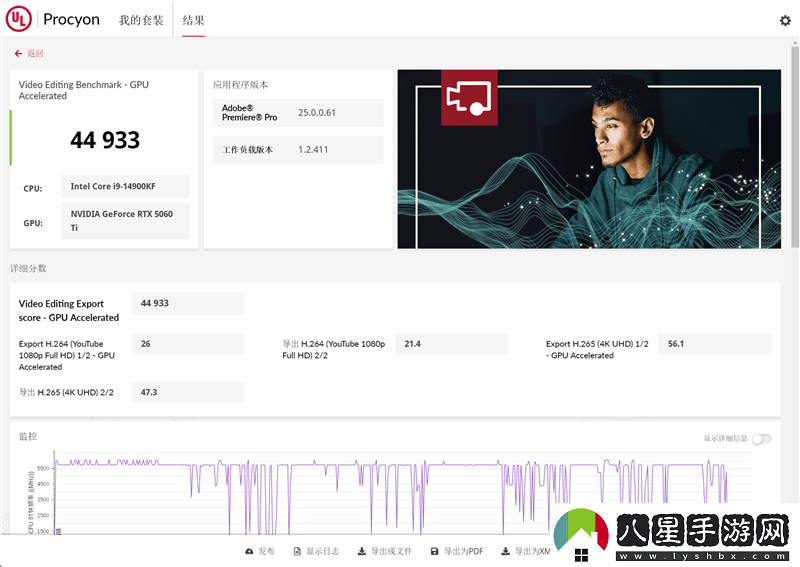Click the export to file download icon

point(361,551)
